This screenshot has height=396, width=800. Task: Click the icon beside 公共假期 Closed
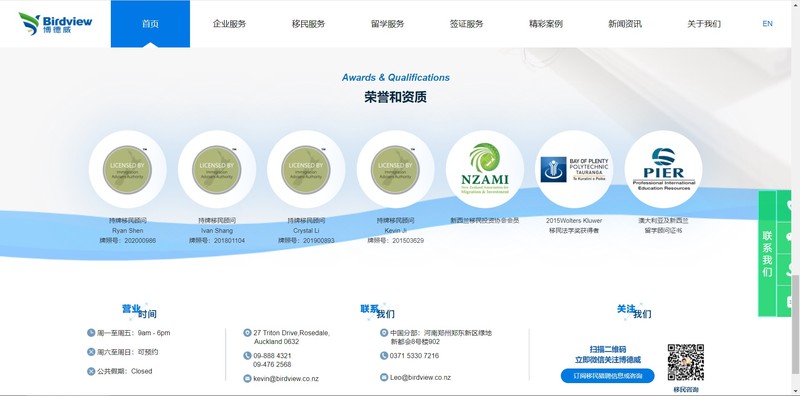click(x=91, y=371)
